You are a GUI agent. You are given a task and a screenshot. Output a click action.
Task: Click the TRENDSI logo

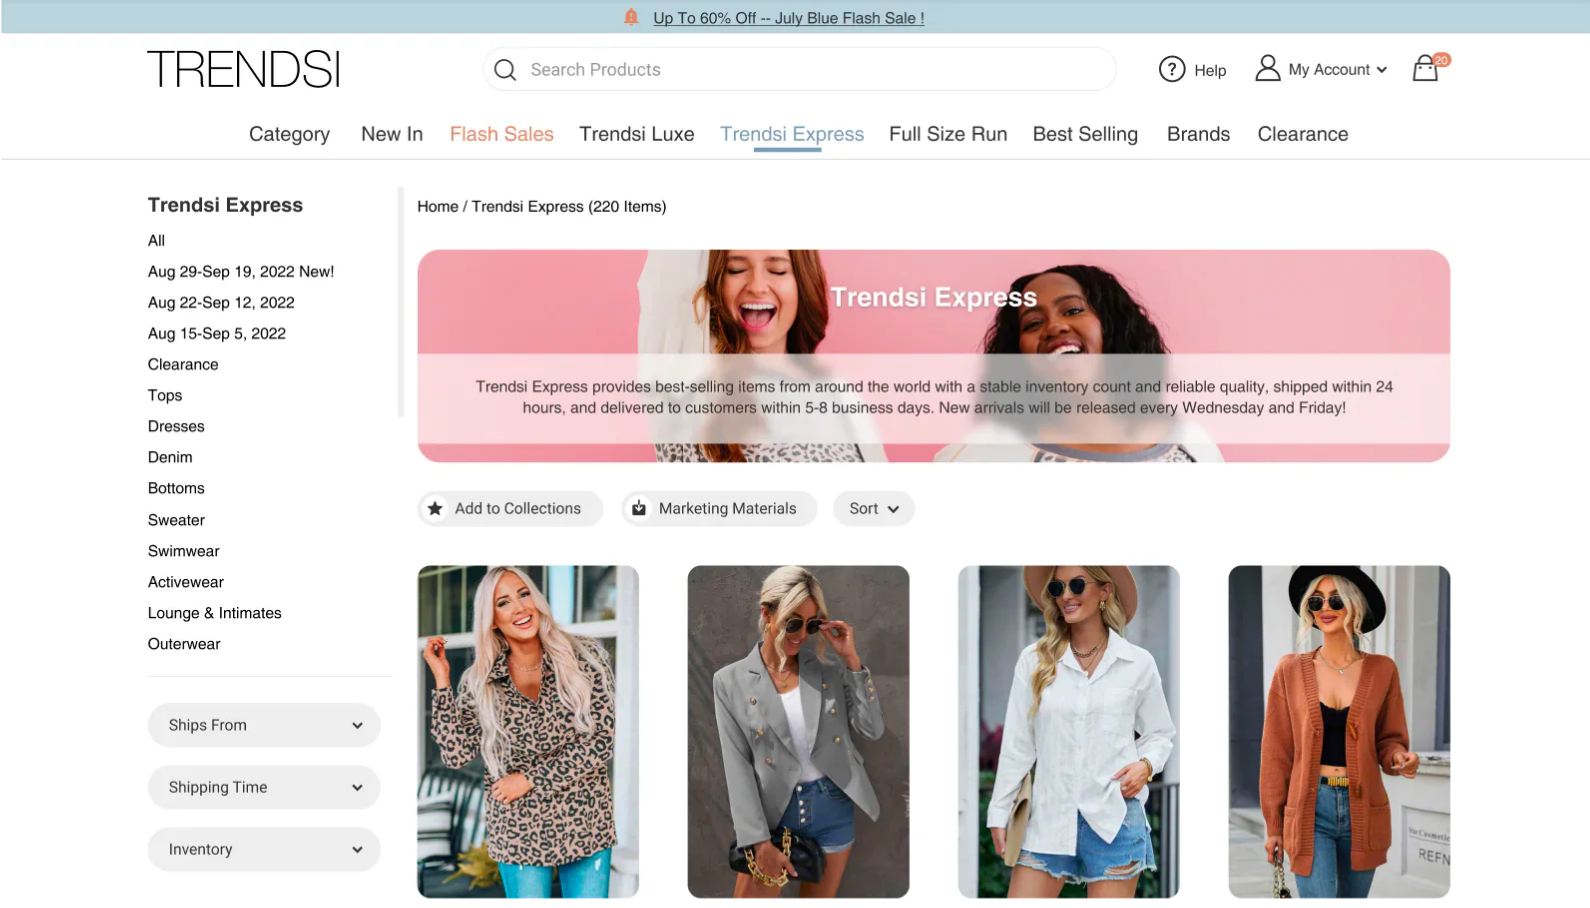[244, 69]
